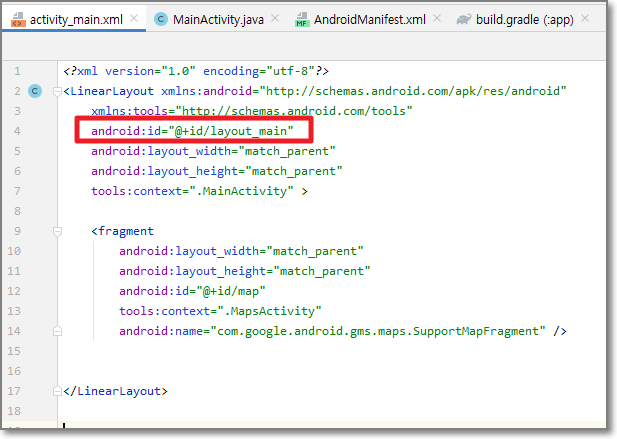This screenshot has height=439, width=617.
Task: Click the <fragment opening tag text
Action: [122, 231]
